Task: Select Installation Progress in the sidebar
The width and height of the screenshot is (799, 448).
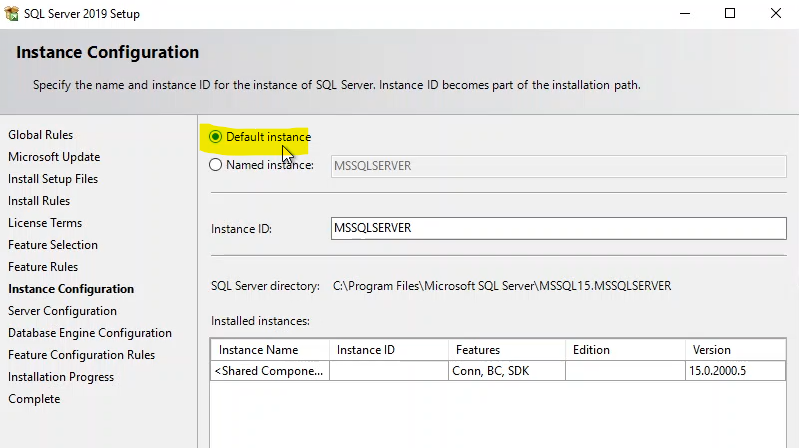Action: point(61,377)
